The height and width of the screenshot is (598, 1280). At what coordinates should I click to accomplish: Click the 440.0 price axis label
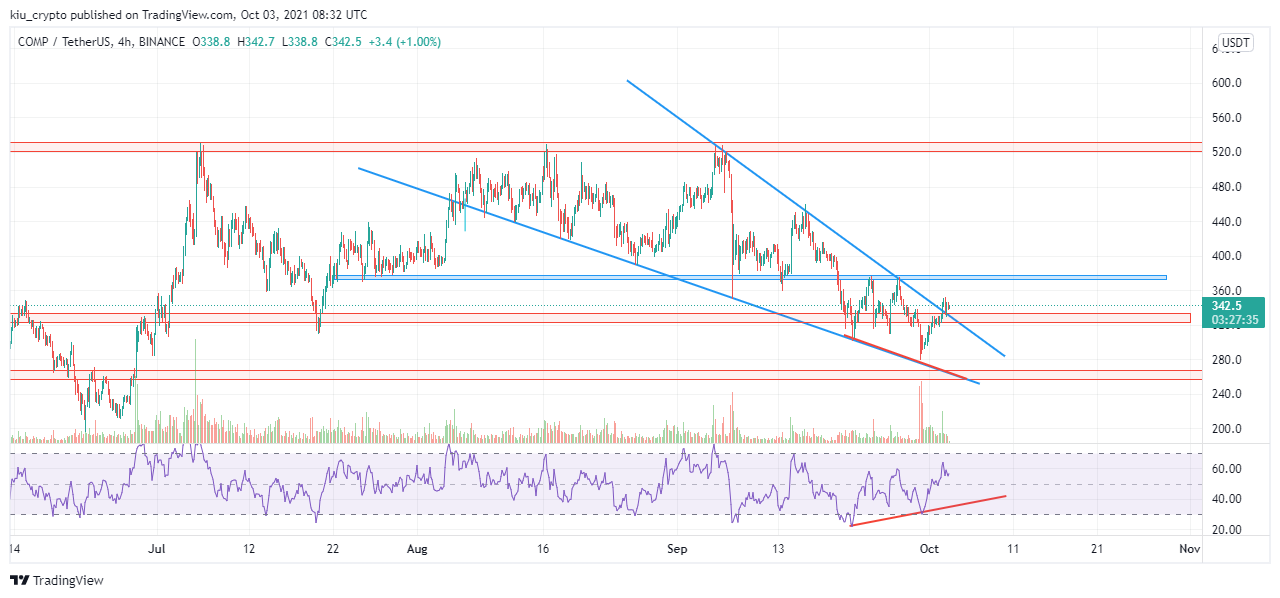click(x=1227, y=222)
